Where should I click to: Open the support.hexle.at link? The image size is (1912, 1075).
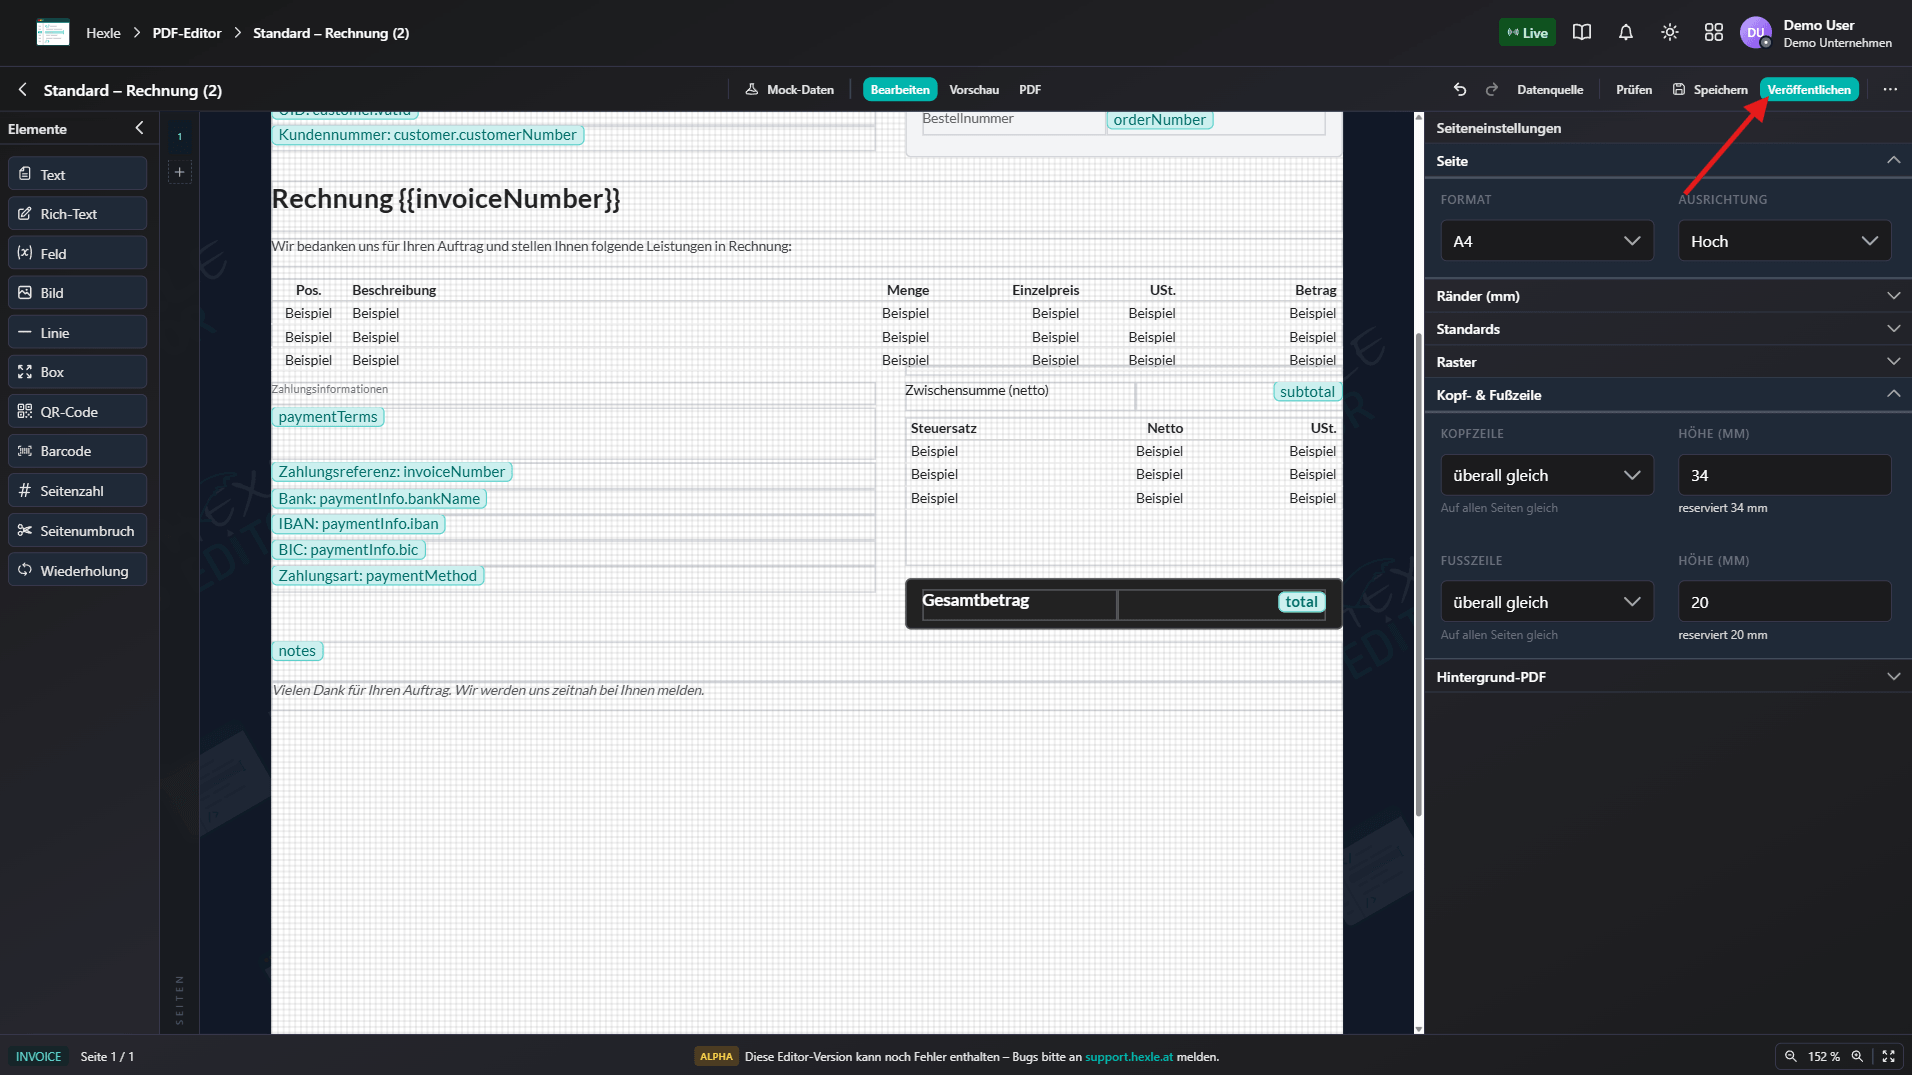pos(1129,1057)
